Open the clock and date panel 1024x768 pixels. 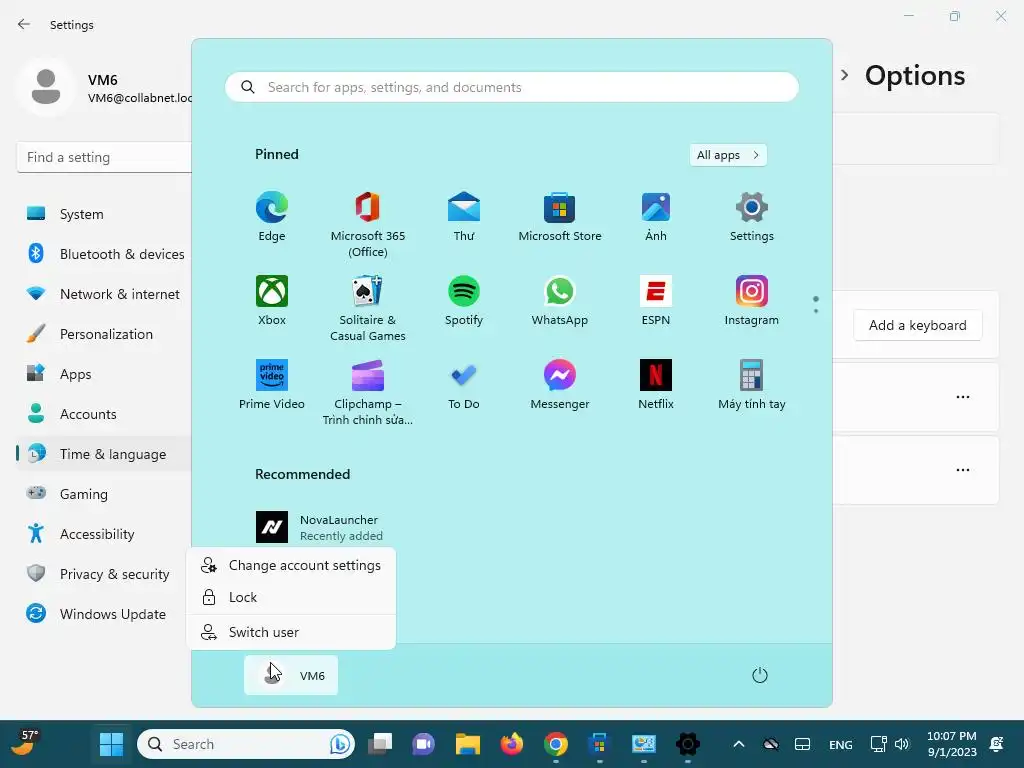[x=952, y=744]
